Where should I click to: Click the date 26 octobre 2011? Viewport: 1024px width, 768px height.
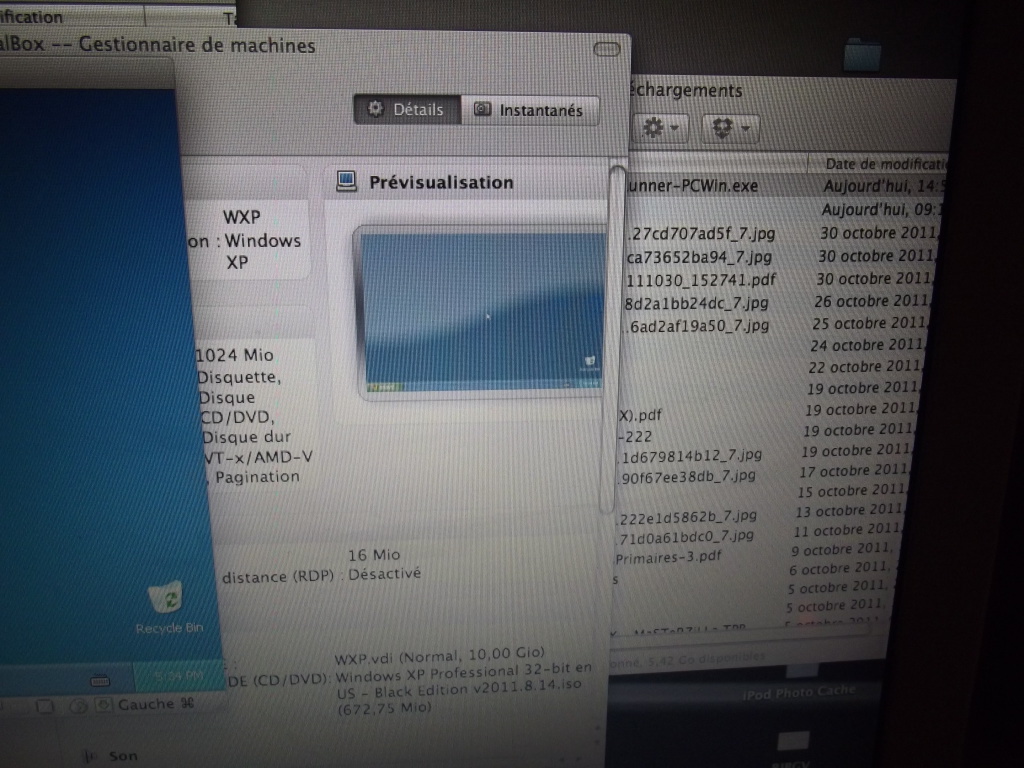pyautogui.click(x=872, y=301)
